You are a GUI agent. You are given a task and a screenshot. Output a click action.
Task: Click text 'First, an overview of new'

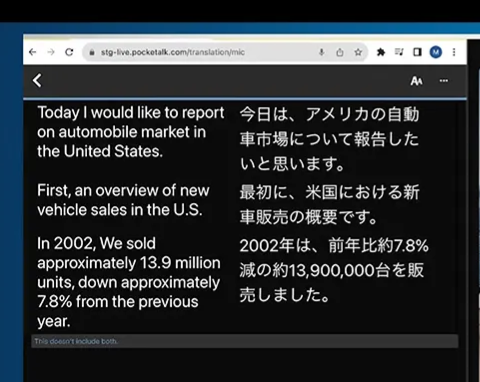123,190
